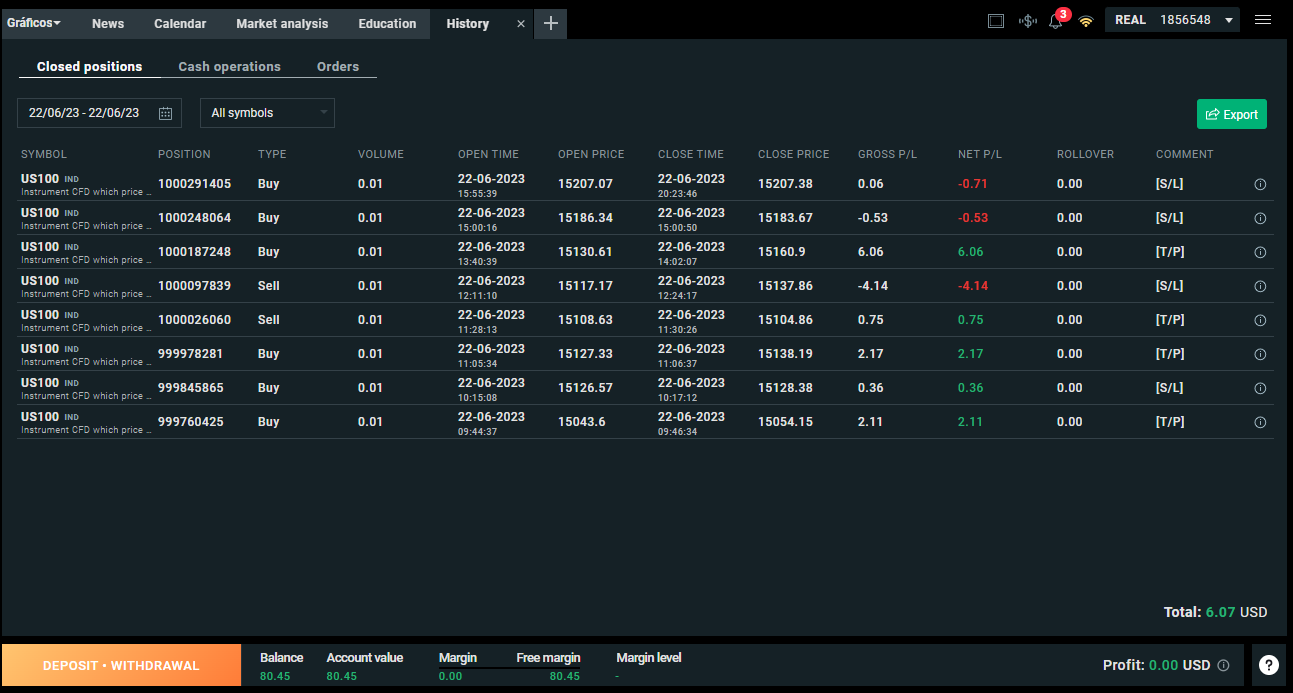Open the Market analysis tab
The width and height of the screenshot is (1293, 693).
coord(282,23)
